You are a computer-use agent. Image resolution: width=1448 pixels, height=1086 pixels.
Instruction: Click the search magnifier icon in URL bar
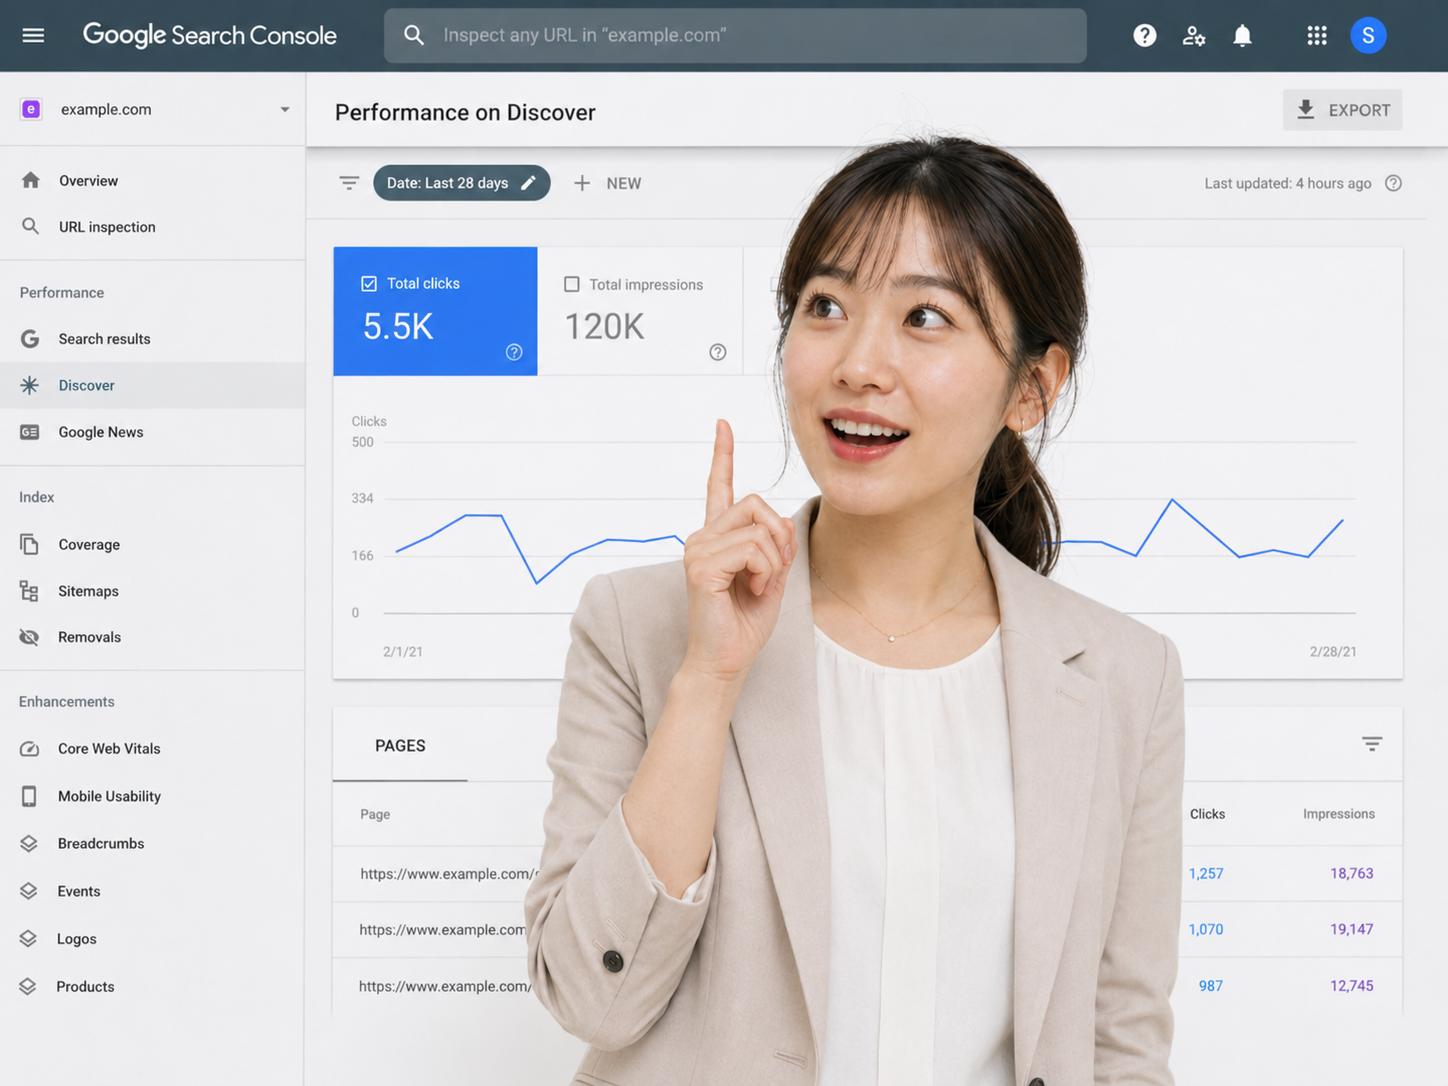(414, 35)
